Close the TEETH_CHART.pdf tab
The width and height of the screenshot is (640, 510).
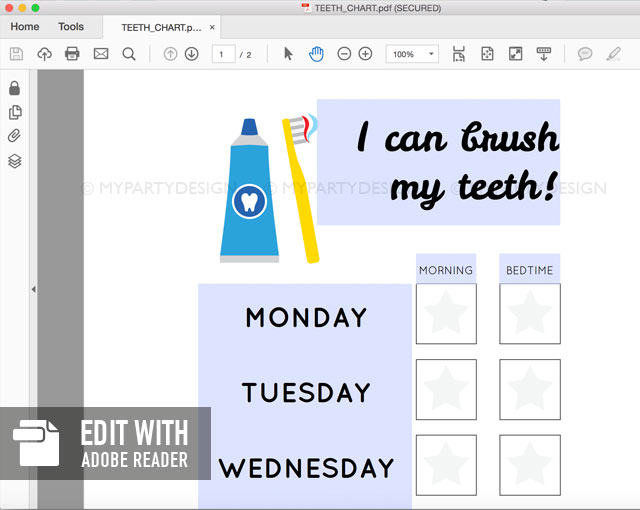coord(212,28)
